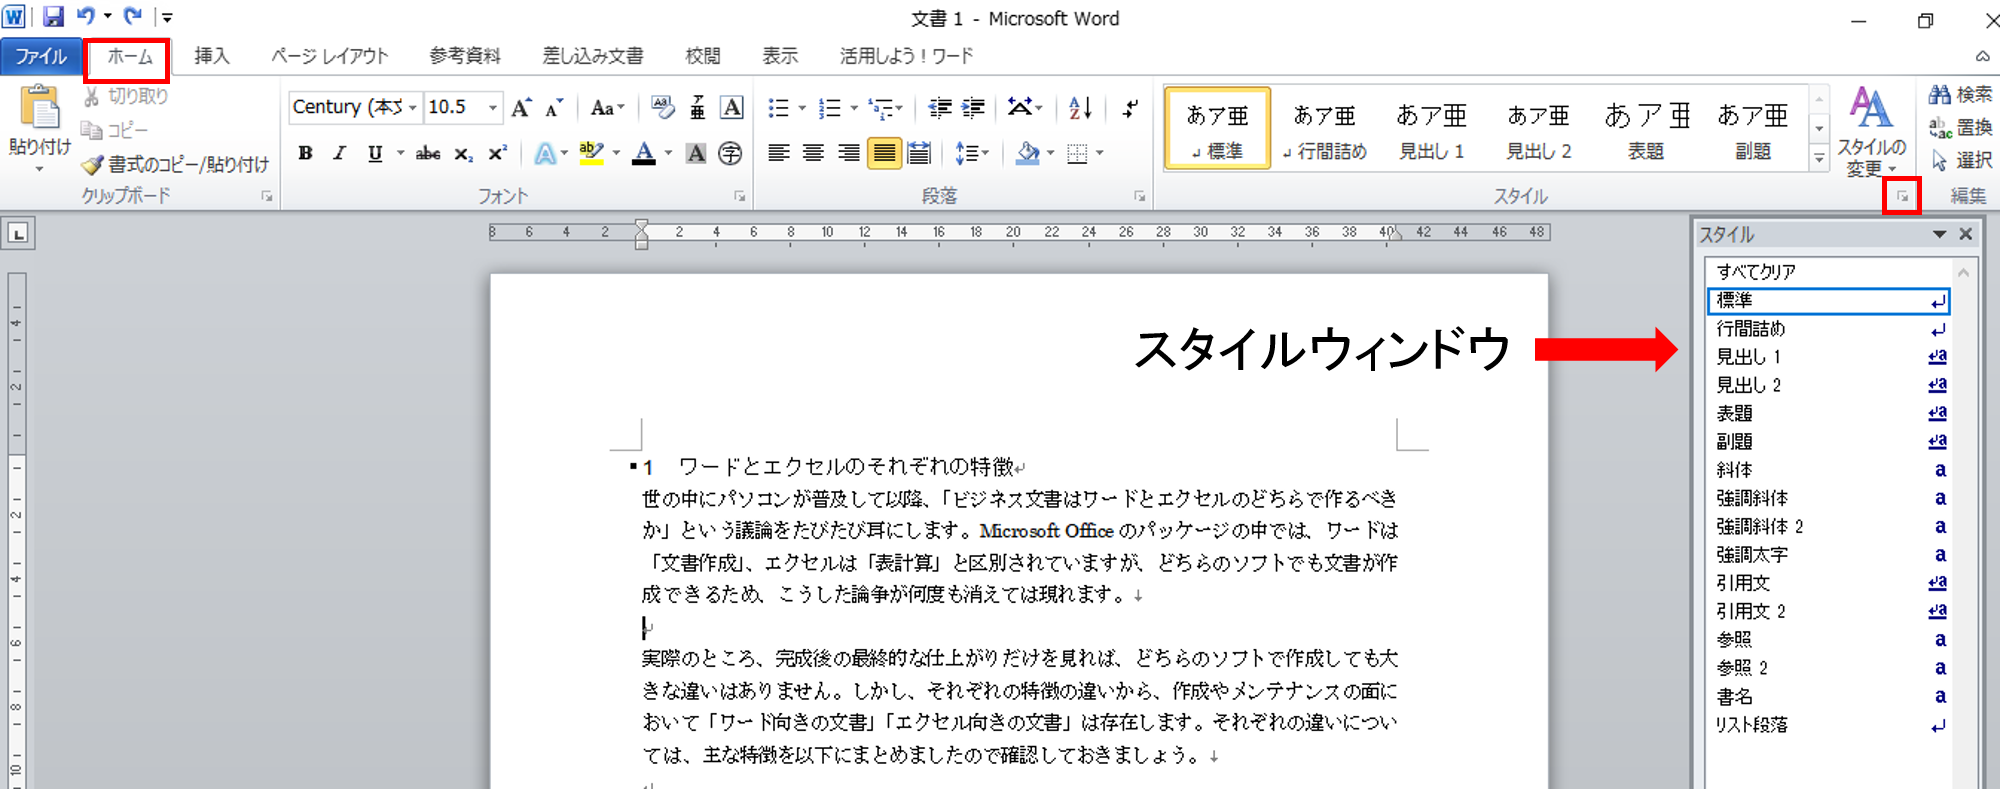Expand the styles gallery More arrow
The image size is (2000, 789).
pyautogui.click(x=1819, y=159)
